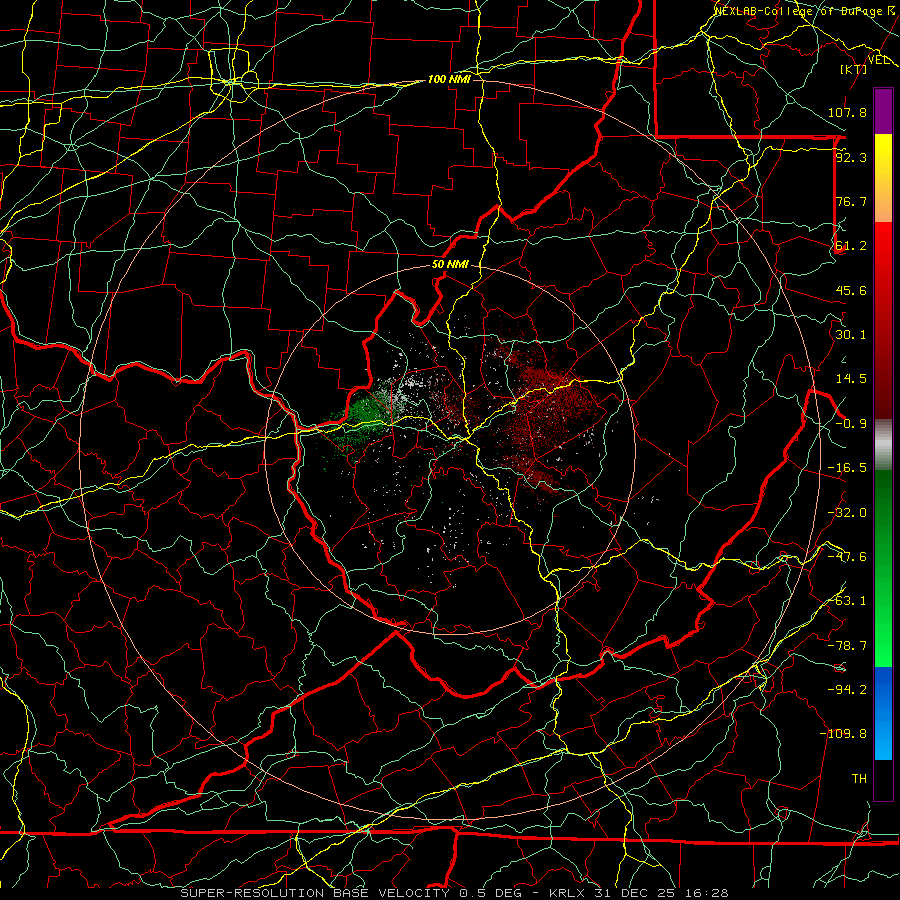The image size is (900, 900).
Task: Pick the green inbound segment of the color bar
Action: 883,569
